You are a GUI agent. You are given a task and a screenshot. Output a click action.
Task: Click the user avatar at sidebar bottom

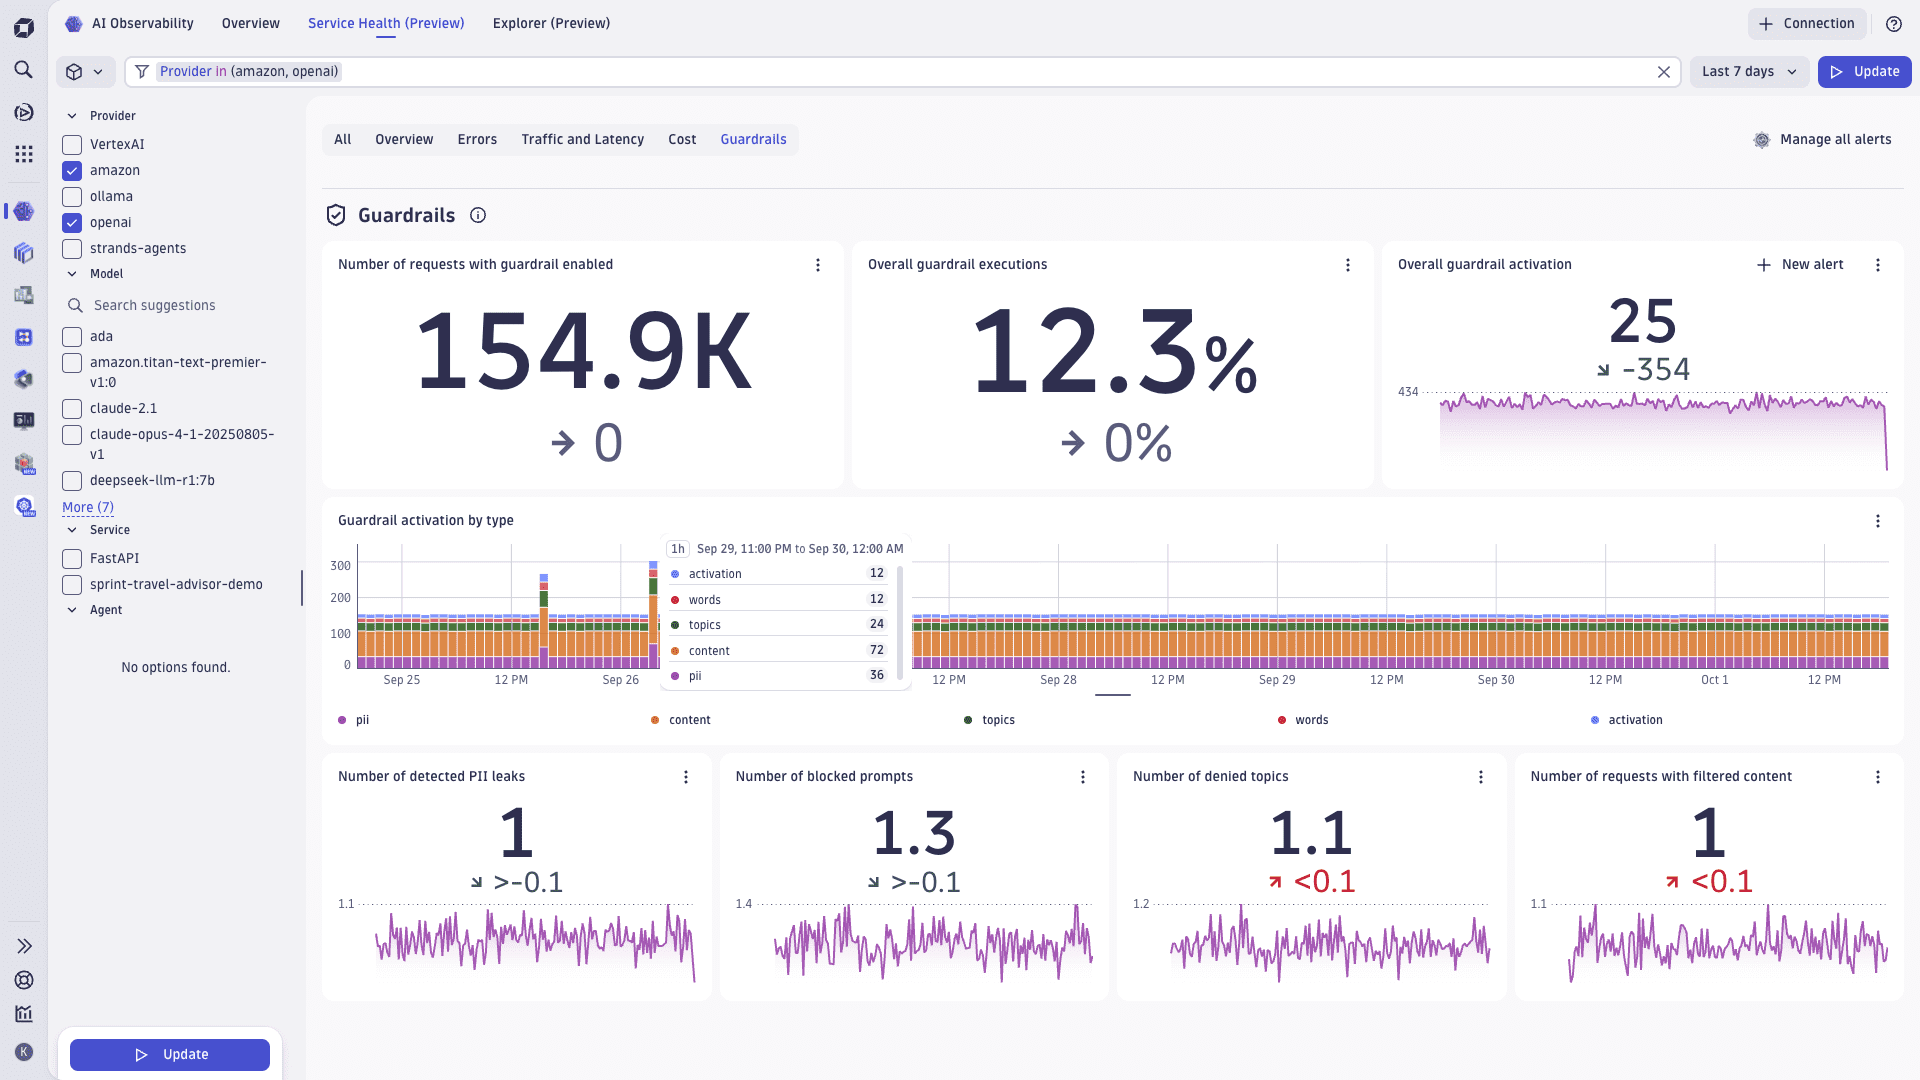point(24,1052)
